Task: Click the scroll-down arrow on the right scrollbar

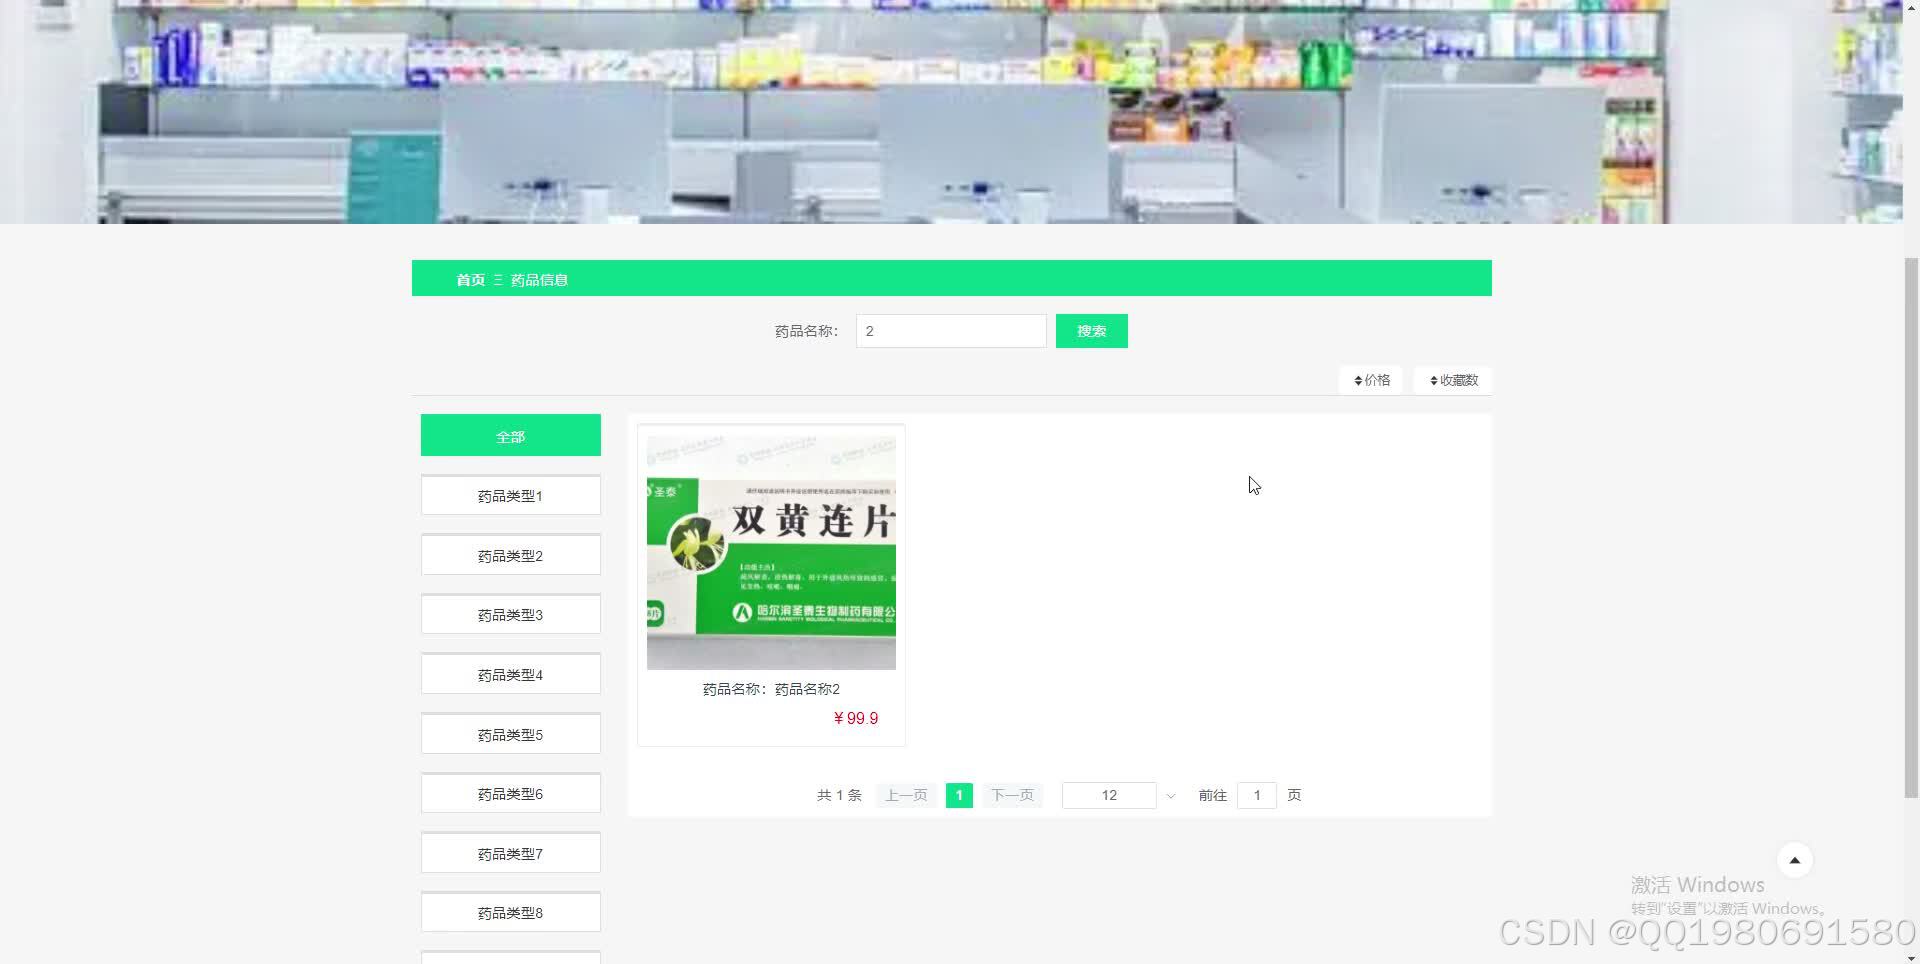Action: 1911,957
